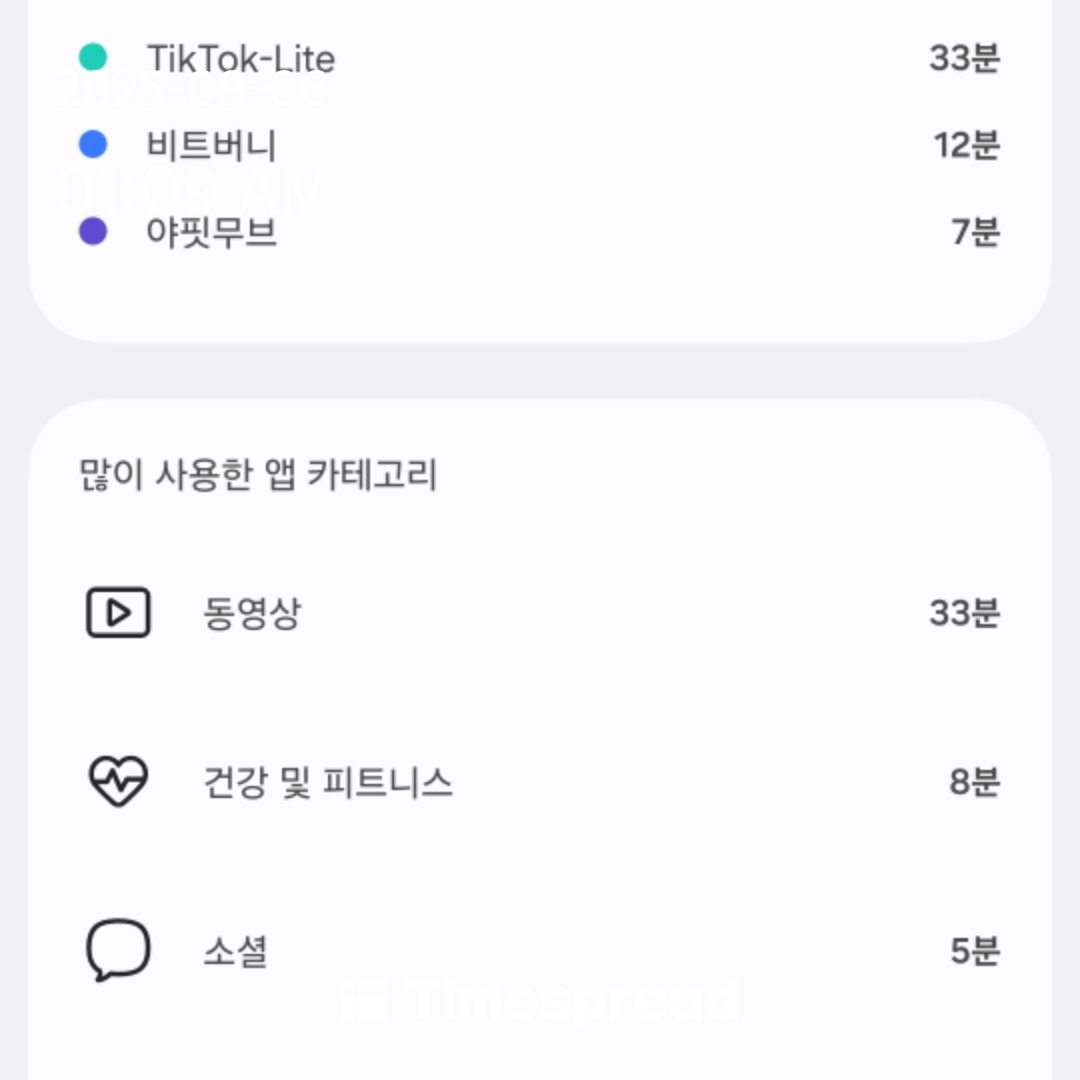Open the TikTok-Lite app usage entry
The height and width of the screenshot is (1080, 1080).
click(539, 58)
